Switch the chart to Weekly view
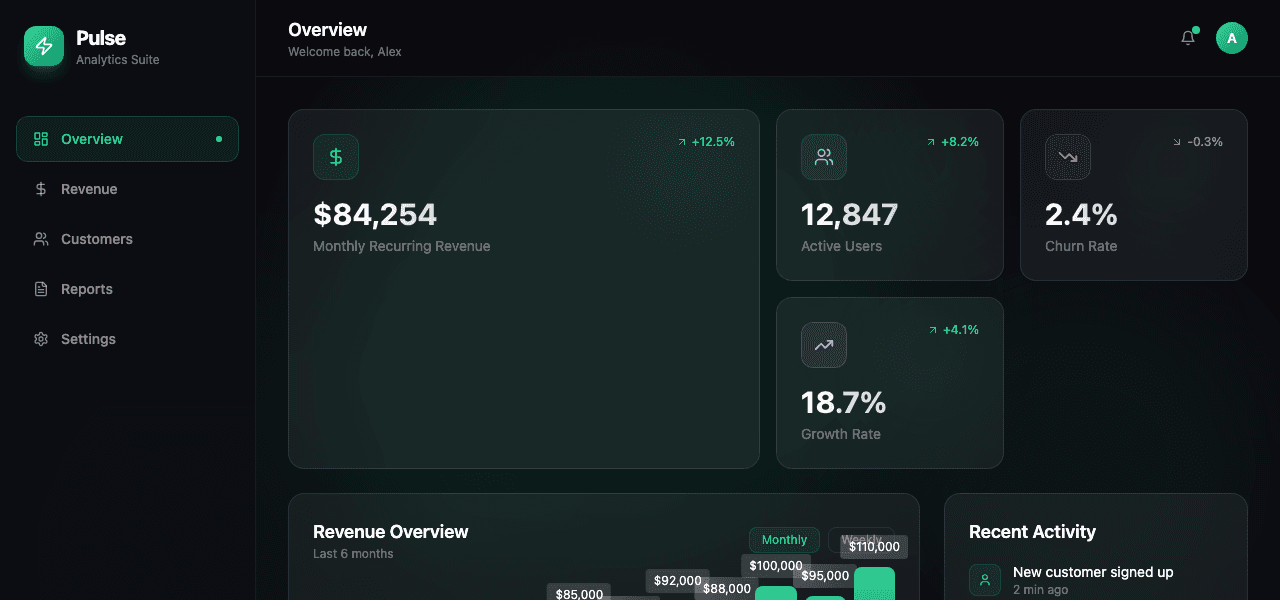 point(861,540)
